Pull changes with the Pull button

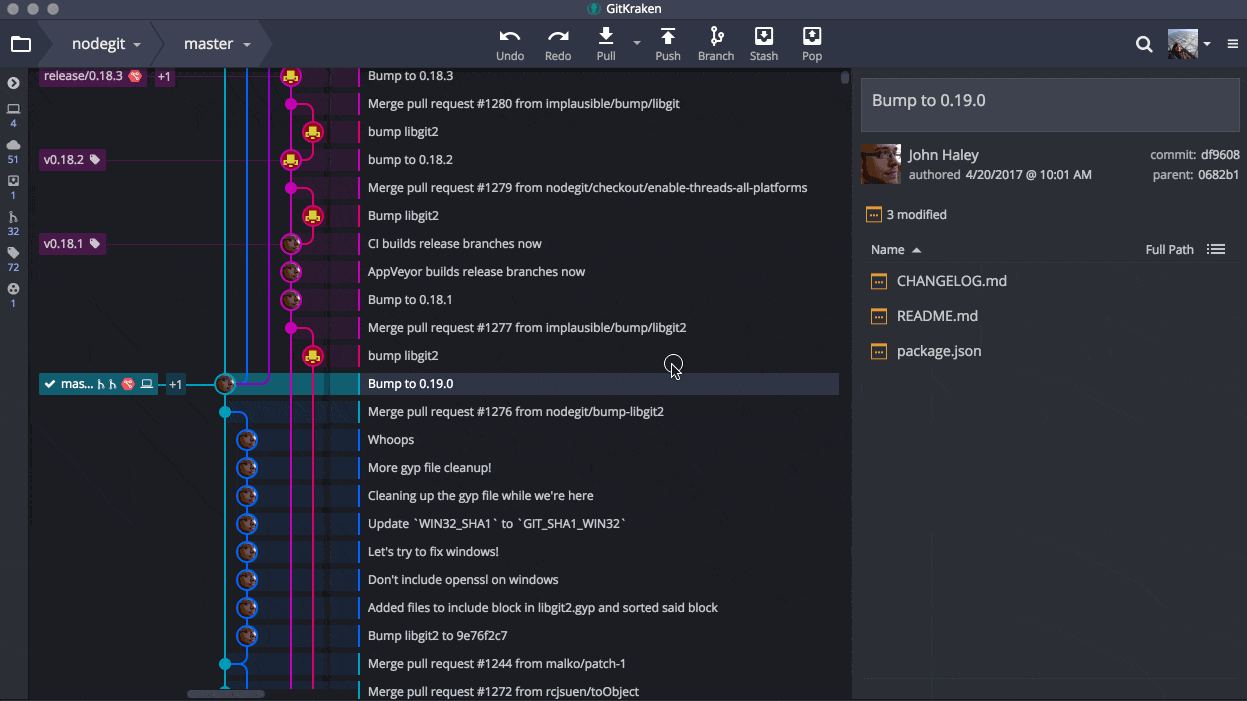606,44
